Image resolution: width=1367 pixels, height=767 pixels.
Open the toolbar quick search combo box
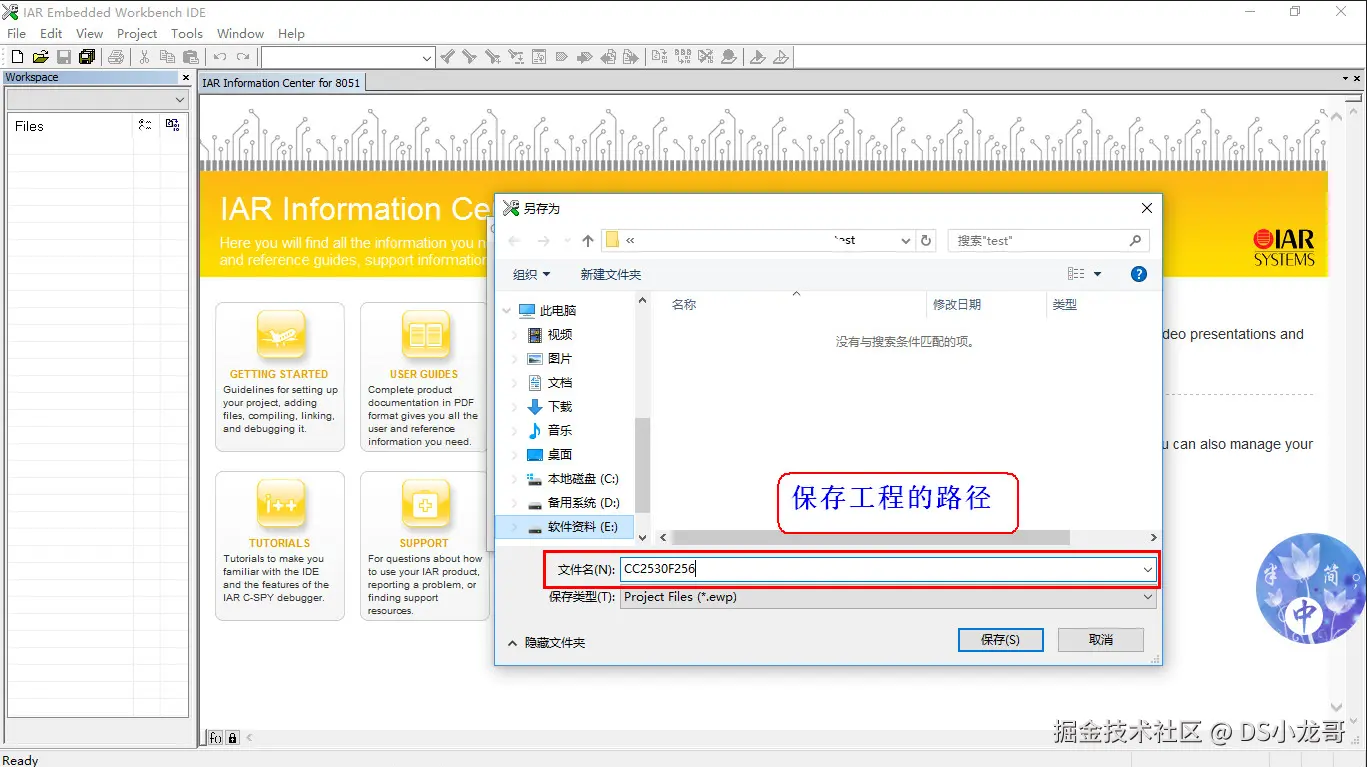tap(348, 58)
